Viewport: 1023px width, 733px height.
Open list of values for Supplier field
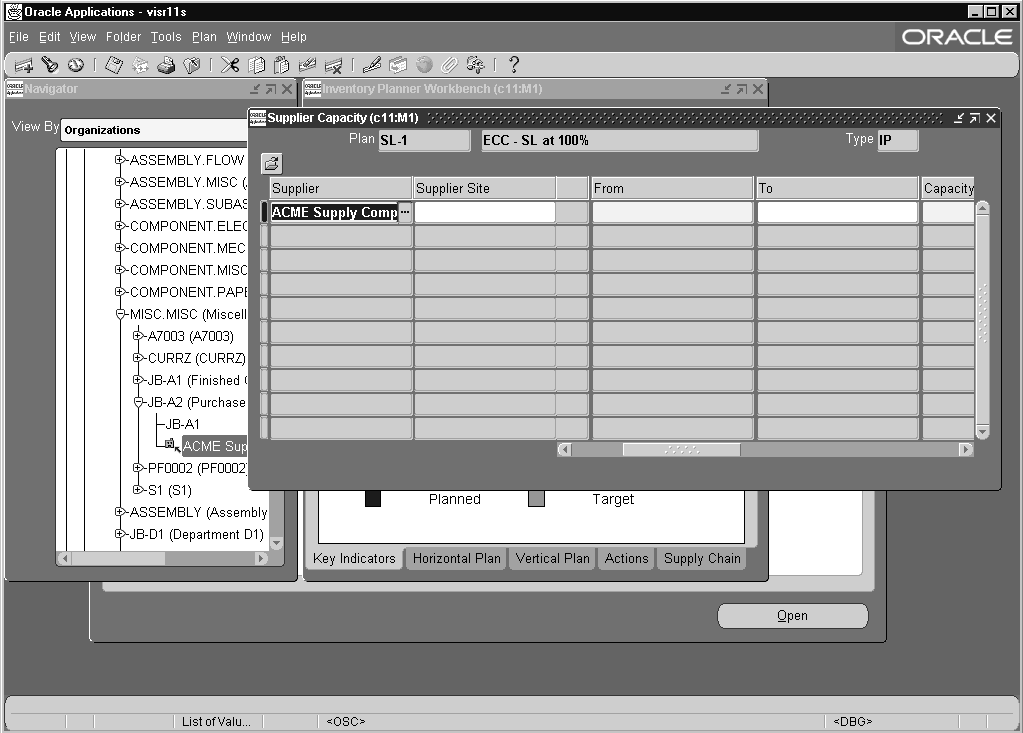tap(405, 213)
